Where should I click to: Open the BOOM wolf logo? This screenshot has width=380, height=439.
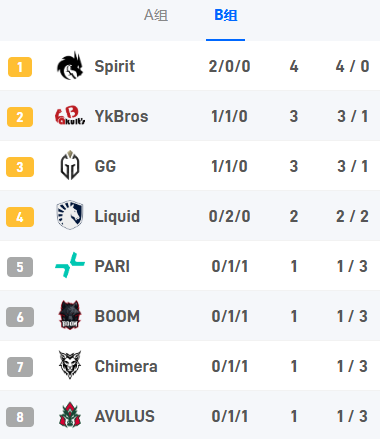coord(70,315)
